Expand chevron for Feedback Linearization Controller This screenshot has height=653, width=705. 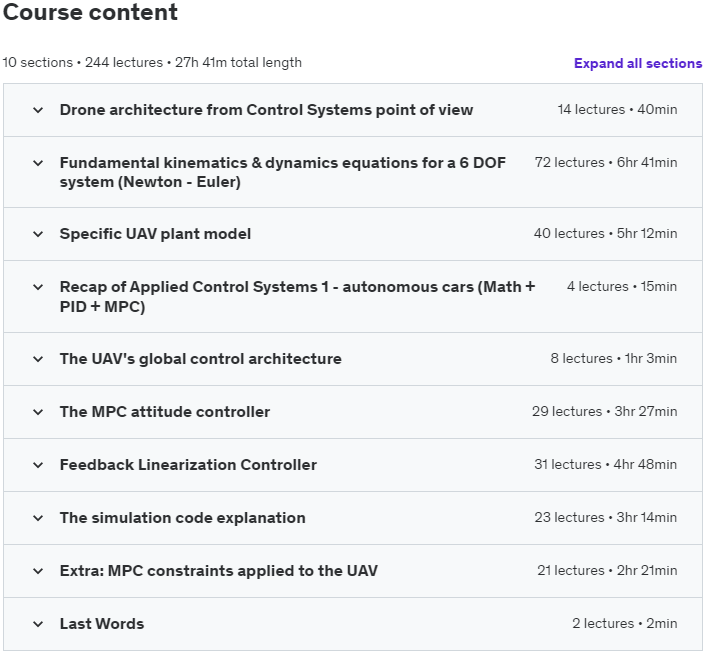point(38,465)
